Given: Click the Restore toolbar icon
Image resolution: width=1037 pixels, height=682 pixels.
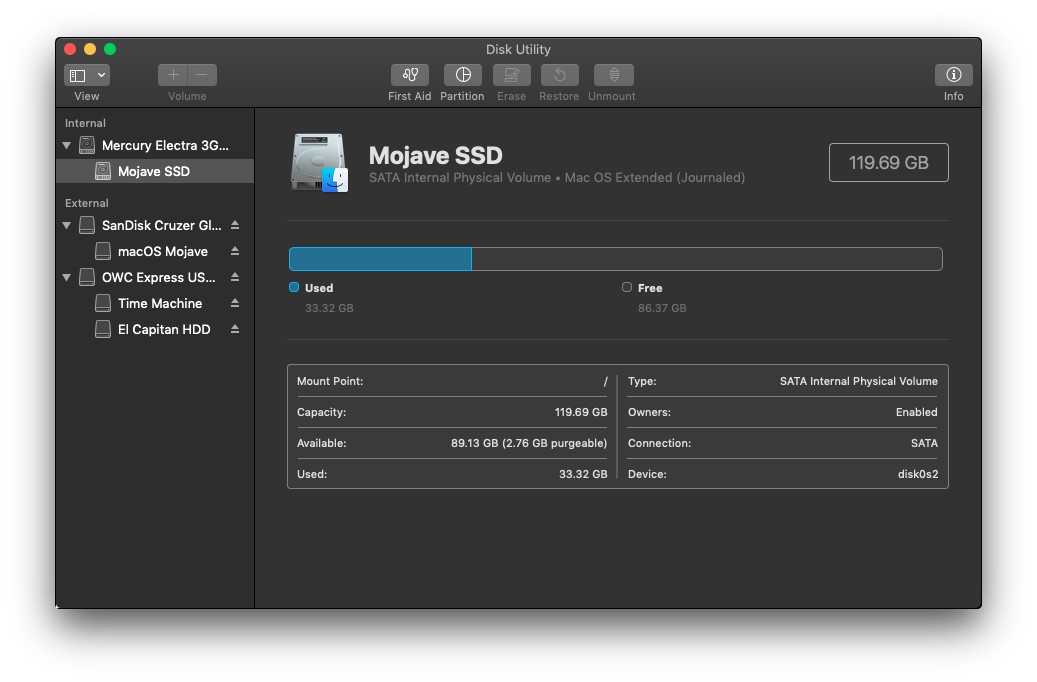Looking at the screenshot, I should 560,75.
